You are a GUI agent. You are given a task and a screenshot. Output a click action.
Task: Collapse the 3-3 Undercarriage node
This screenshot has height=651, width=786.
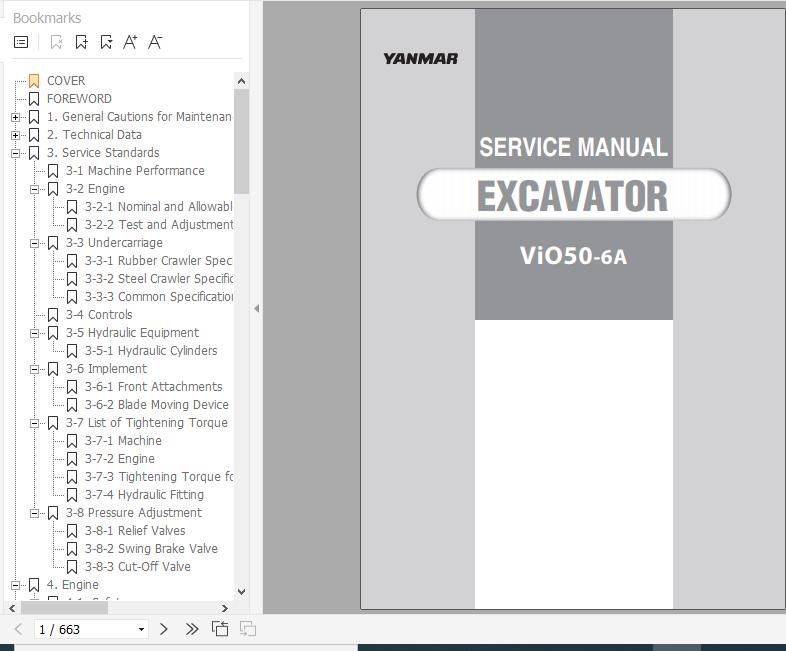tap(34, 243)
